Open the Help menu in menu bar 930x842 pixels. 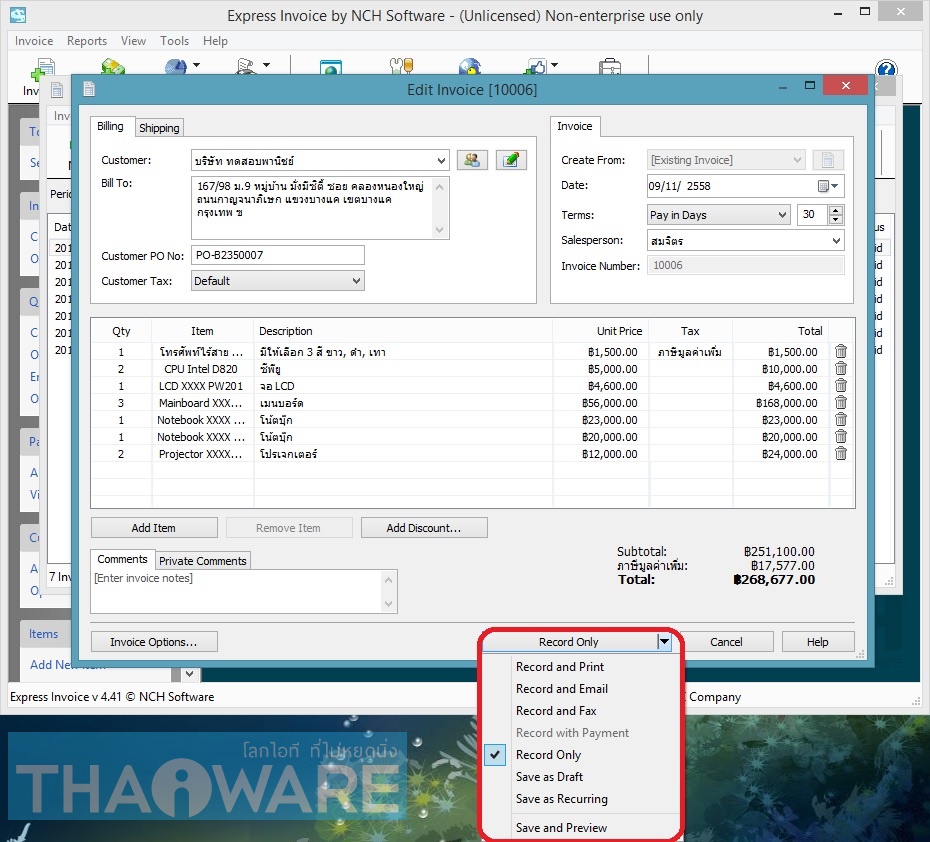[215, 41]
